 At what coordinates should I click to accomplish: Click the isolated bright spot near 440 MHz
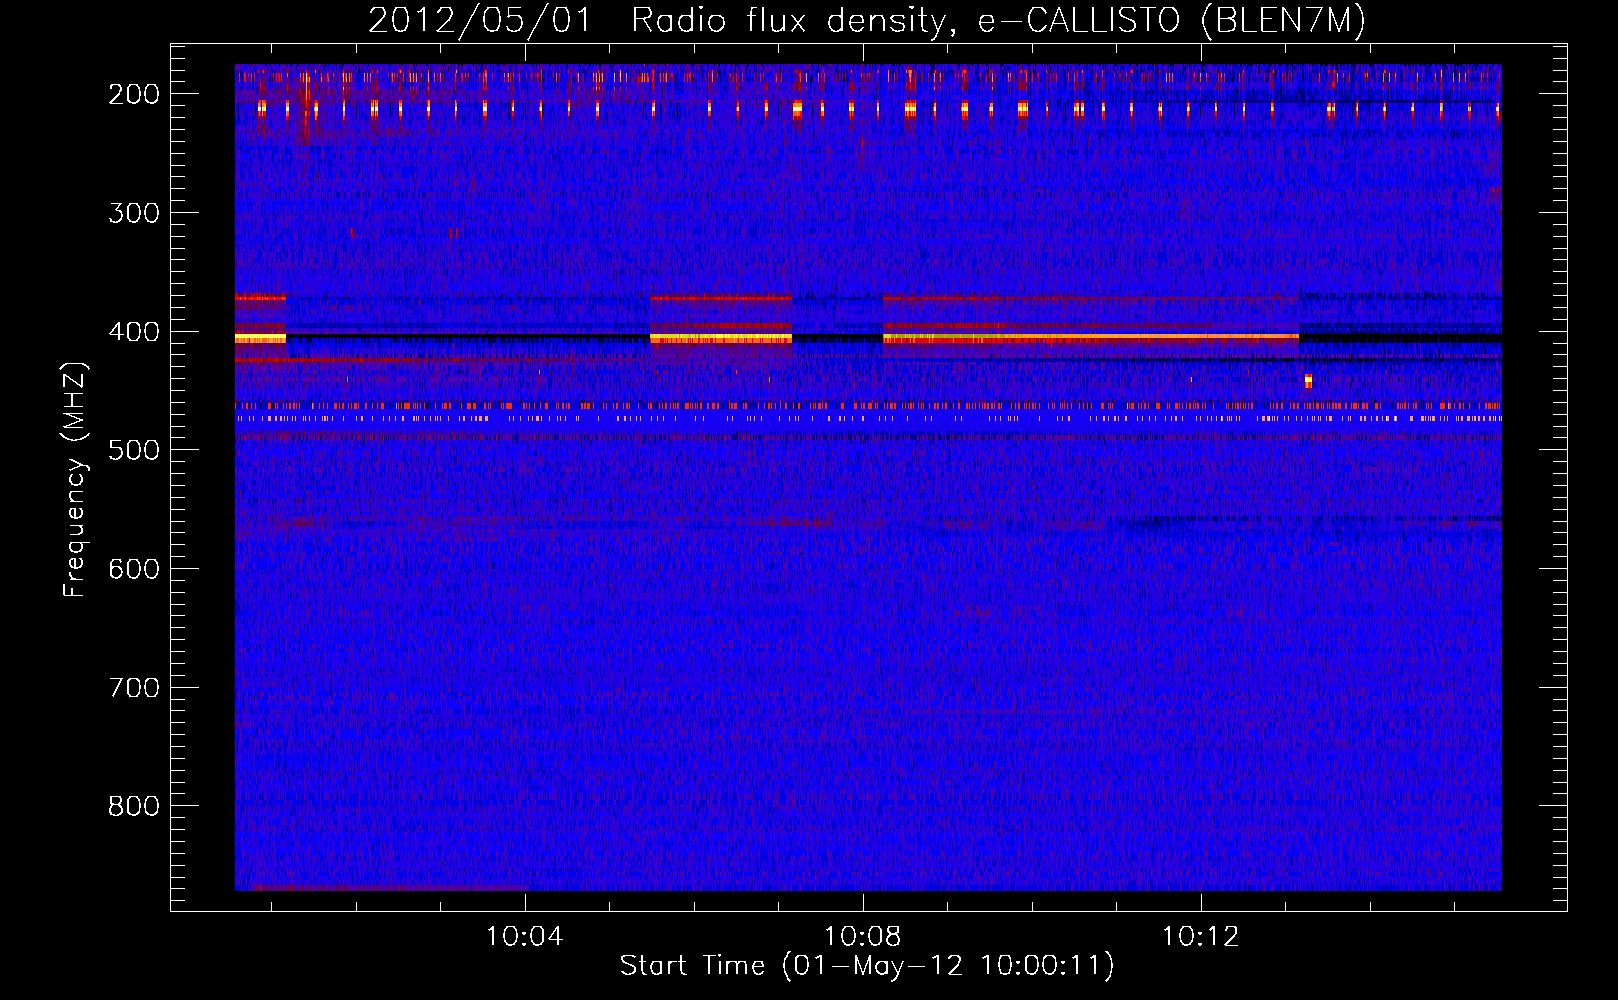click(1308, 380)
